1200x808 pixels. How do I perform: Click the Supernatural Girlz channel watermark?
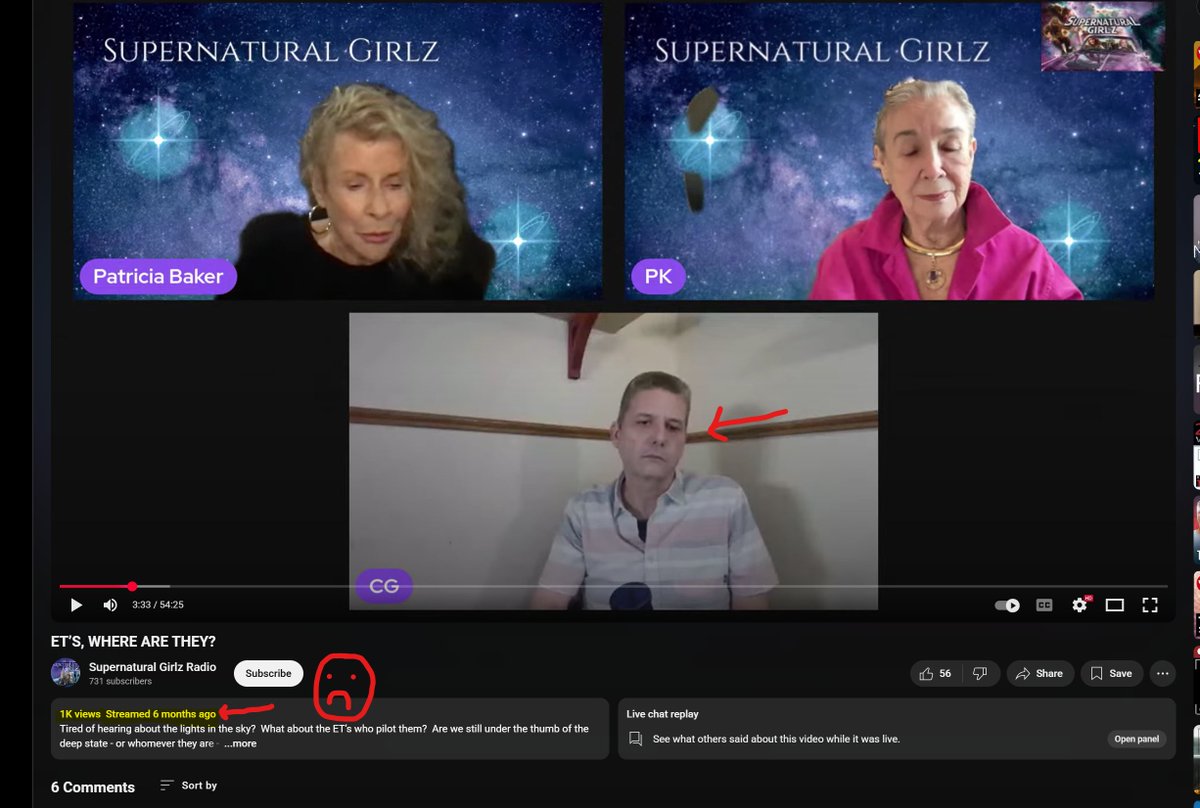pos(1103,37)
